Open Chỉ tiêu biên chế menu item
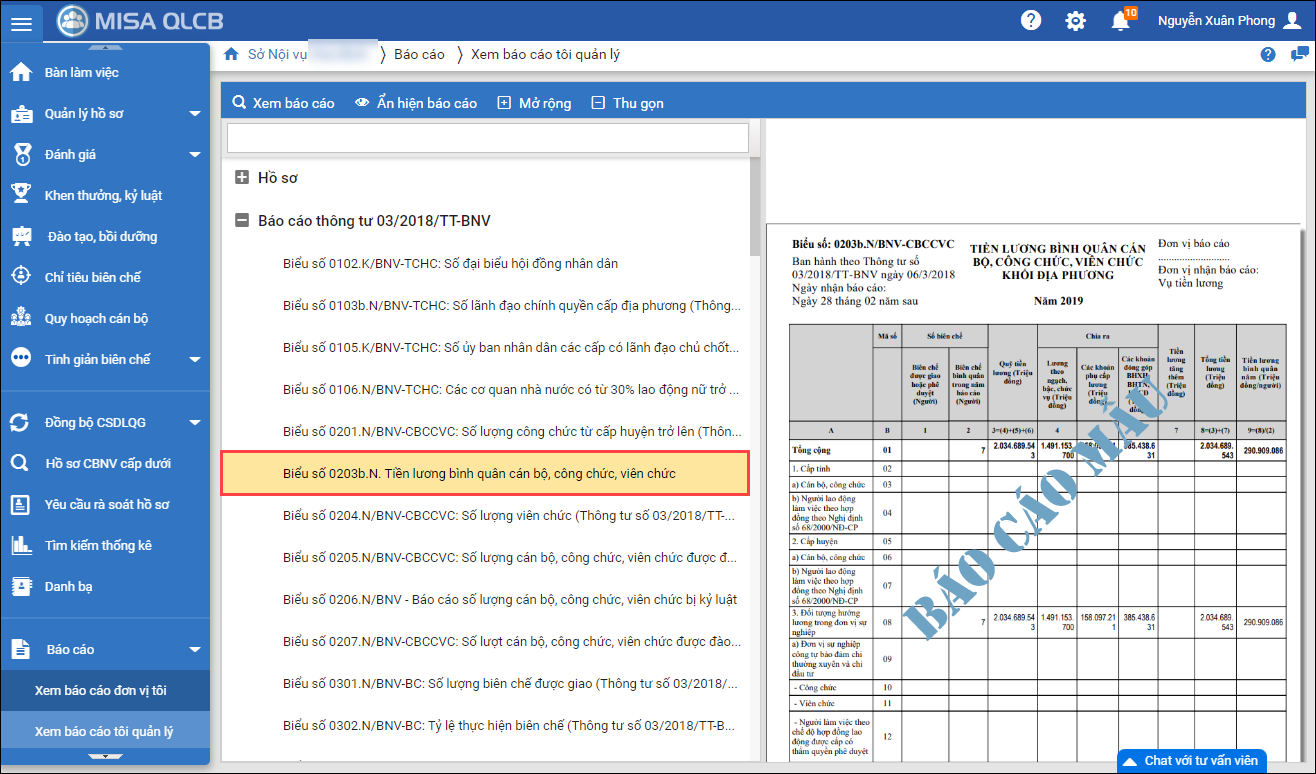The height and width of the screenshot is (774, 1316). tap(93, 277)
